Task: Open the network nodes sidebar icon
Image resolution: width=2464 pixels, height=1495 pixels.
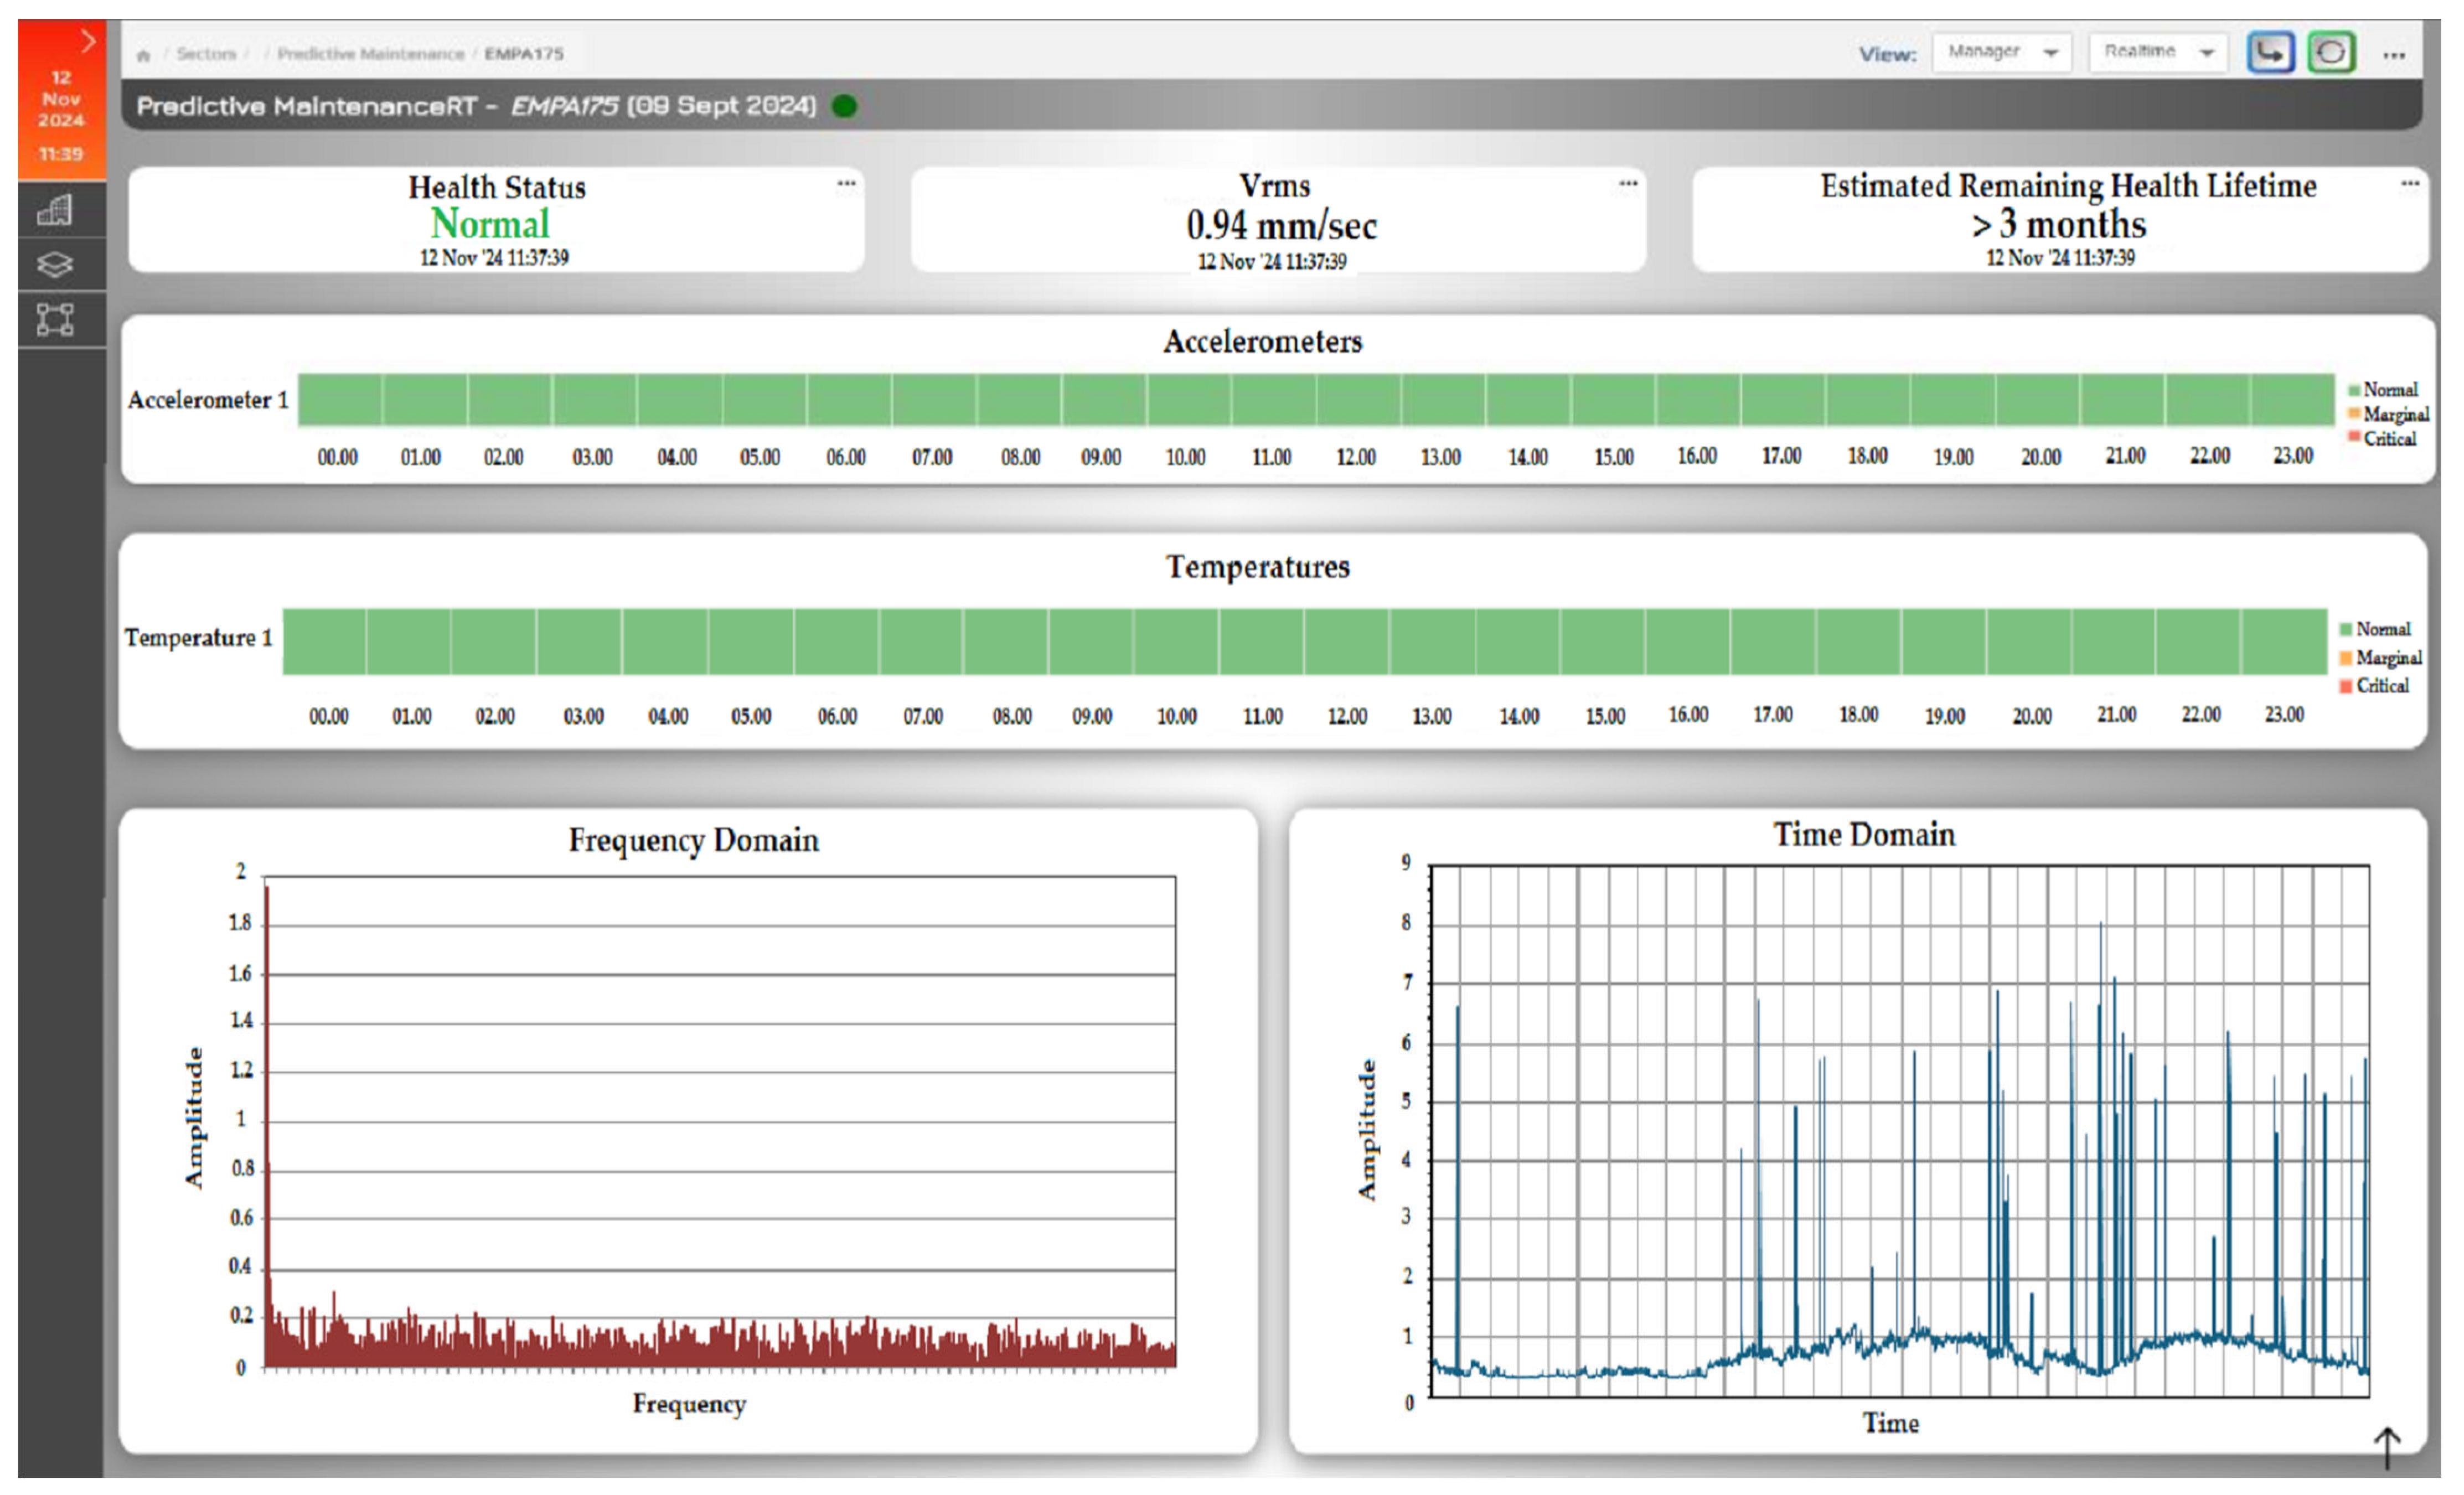Action: tap(55, 320)
